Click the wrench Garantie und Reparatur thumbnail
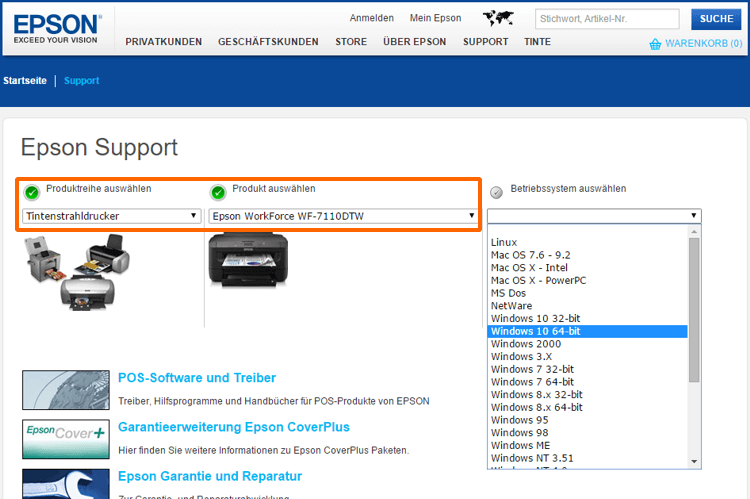Image resolution: width=750 pixels, height=499 pixels. coord(66,484)
